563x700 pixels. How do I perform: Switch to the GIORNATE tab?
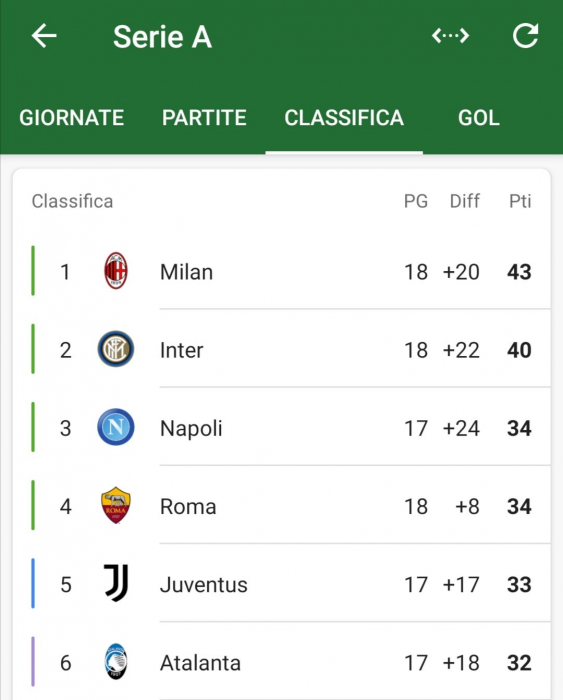click(x=71, y=118)
